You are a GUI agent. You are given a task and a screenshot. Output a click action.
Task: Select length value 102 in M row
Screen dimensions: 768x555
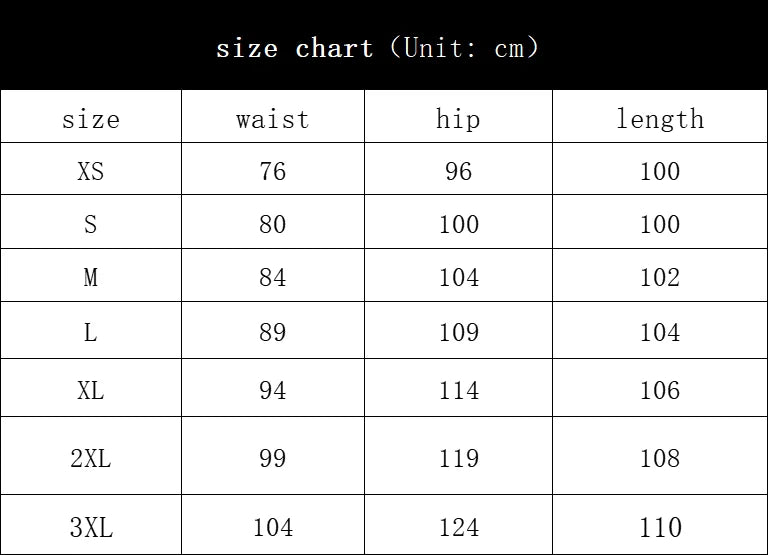coord(659,277)
